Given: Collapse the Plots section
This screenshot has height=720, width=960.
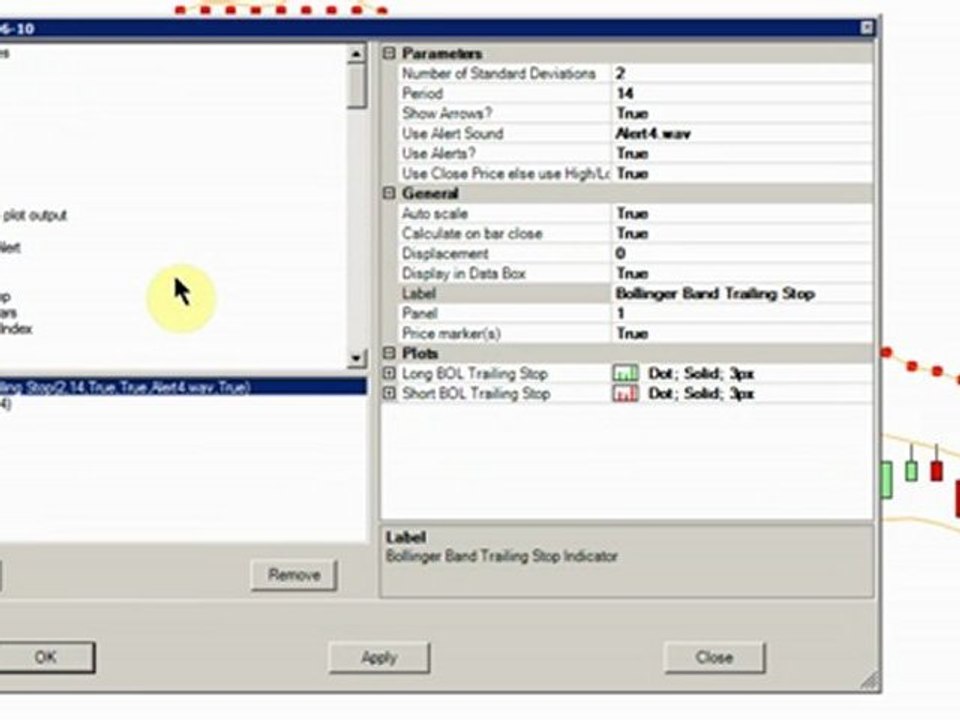Looking at the screenshot, I should tap(389, 353).
